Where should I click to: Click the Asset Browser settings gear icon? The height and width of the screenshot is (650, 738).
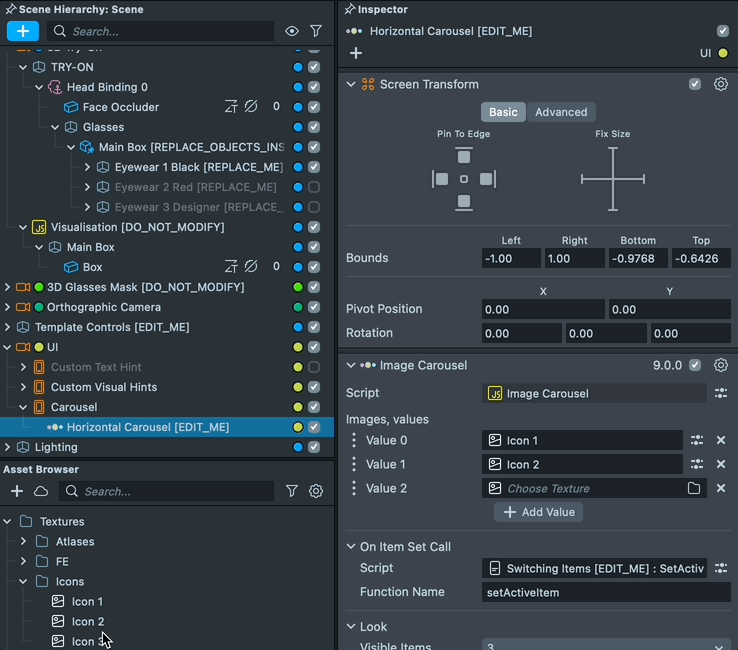click(x=316, y=491)
